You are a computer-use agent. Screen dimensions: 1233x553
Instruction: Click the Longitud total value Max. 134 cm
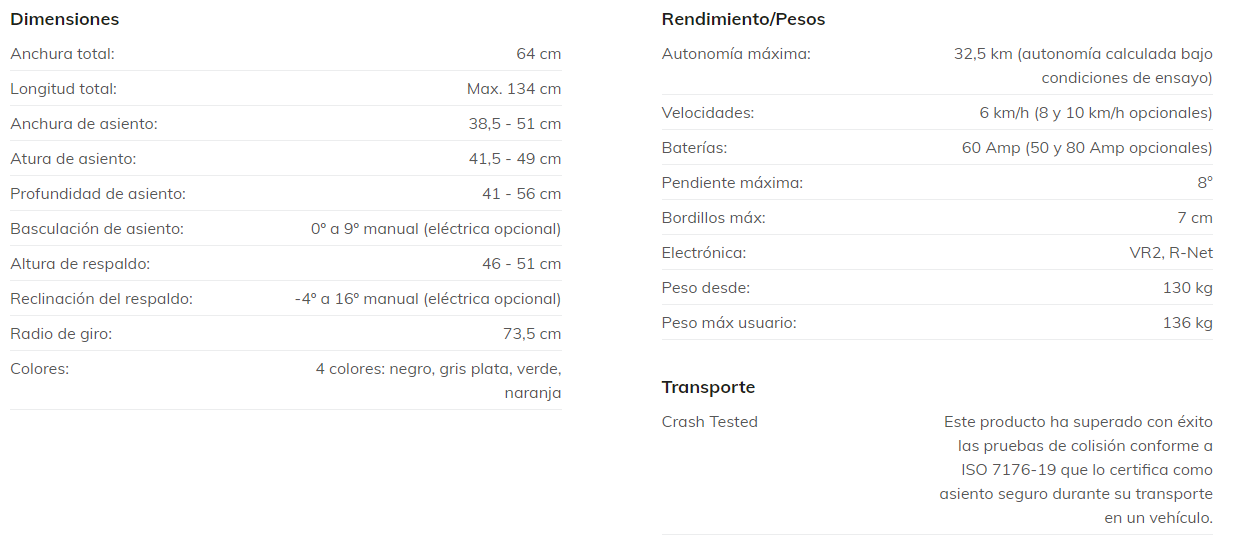coord(513,88)
